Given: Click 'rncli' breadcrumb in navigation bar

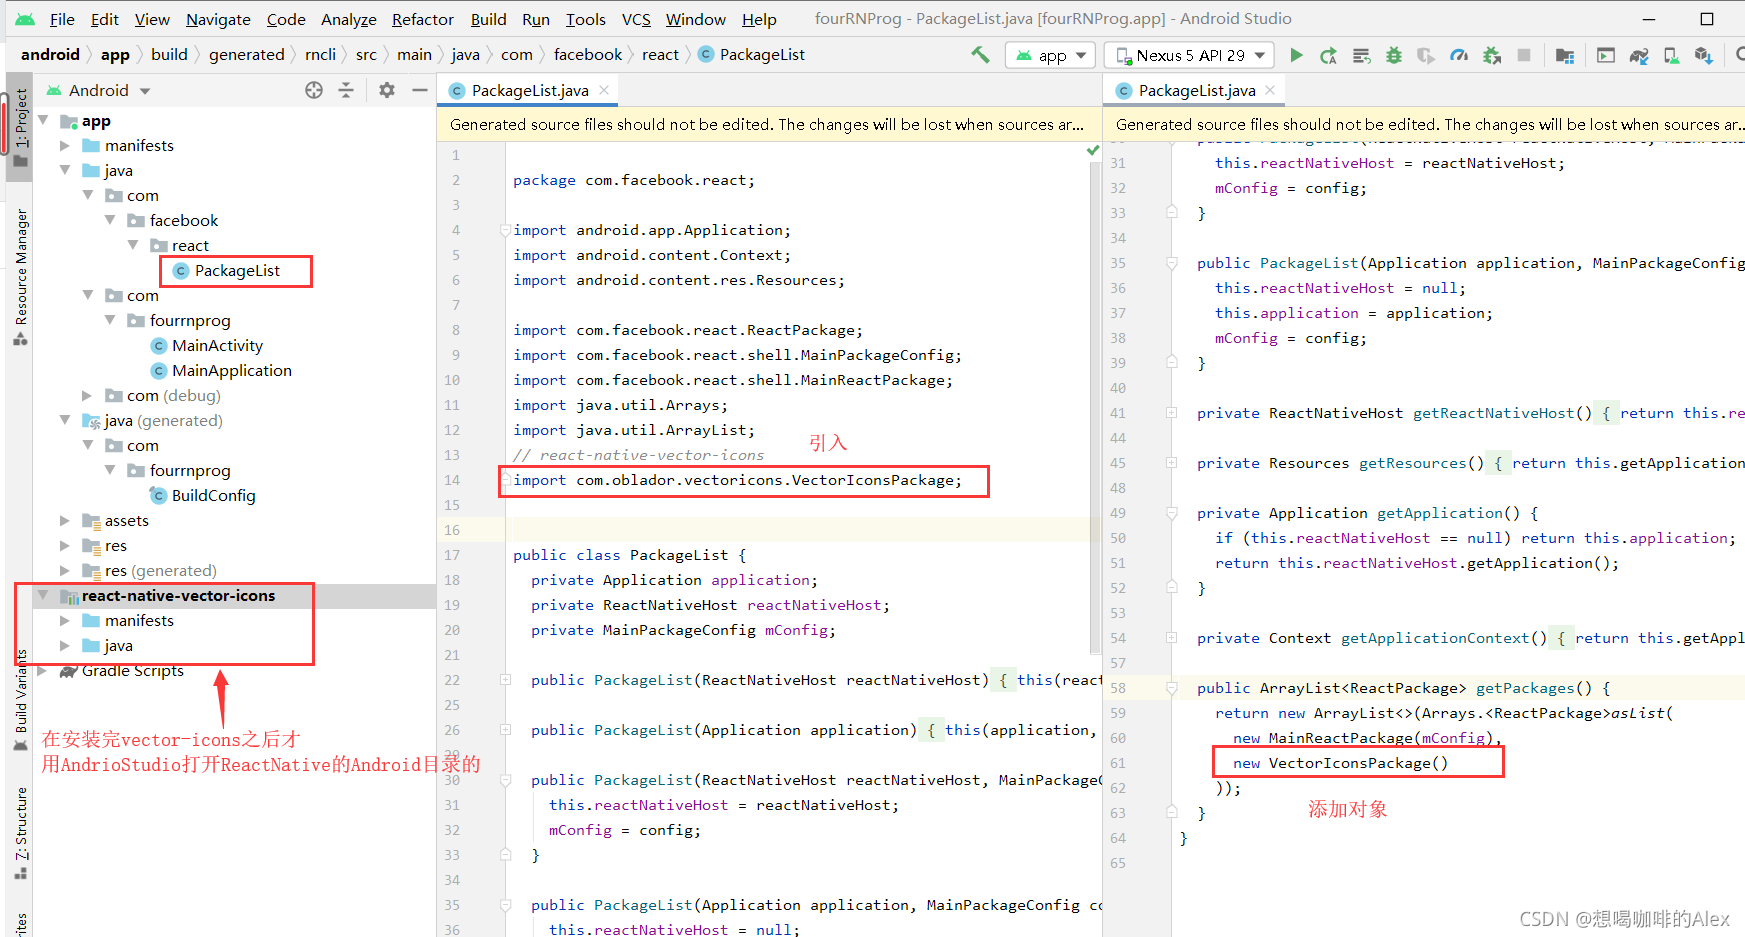Looking at the screenshot, I should click(320, 55).
